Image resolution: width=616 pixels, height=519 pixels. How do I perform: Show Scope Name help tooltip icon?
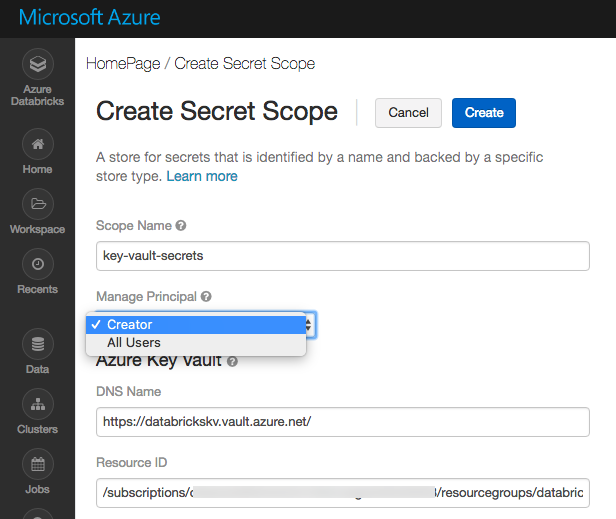[181, 226]
